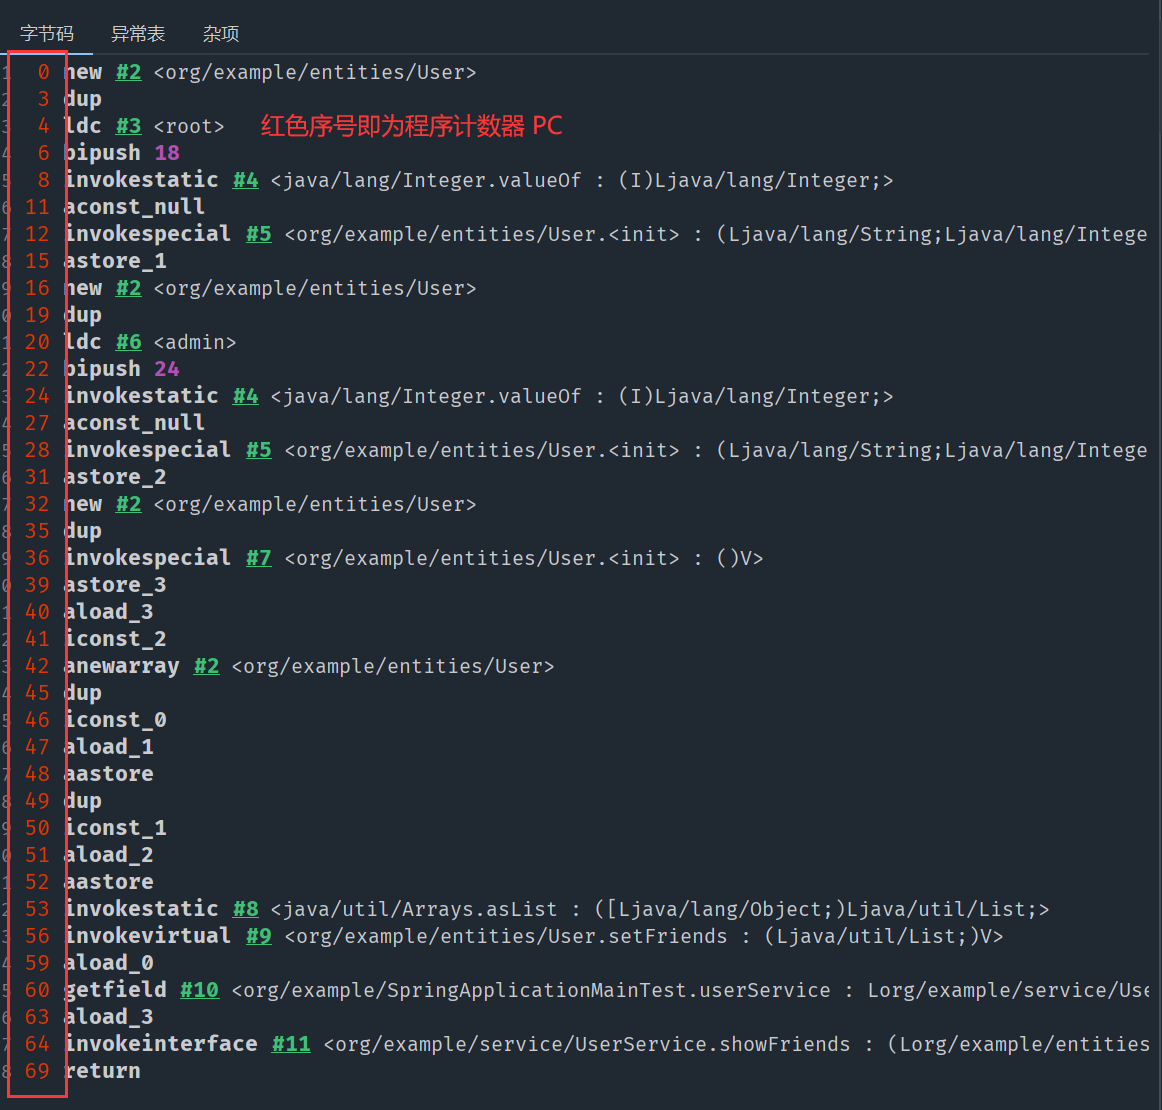Follow the #2 link on the anewarray instruction

[206, 666]
